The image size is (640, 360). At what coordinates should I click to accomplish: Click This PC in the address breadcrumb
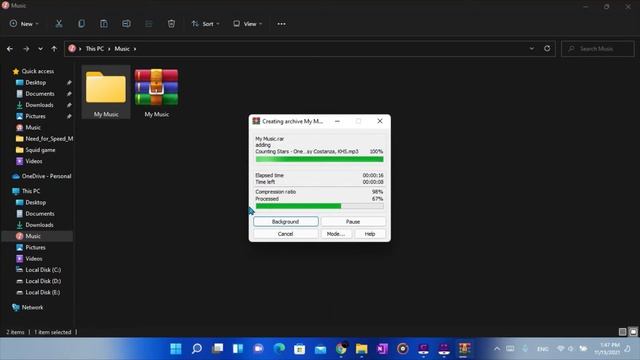click(x=95, y=49)
